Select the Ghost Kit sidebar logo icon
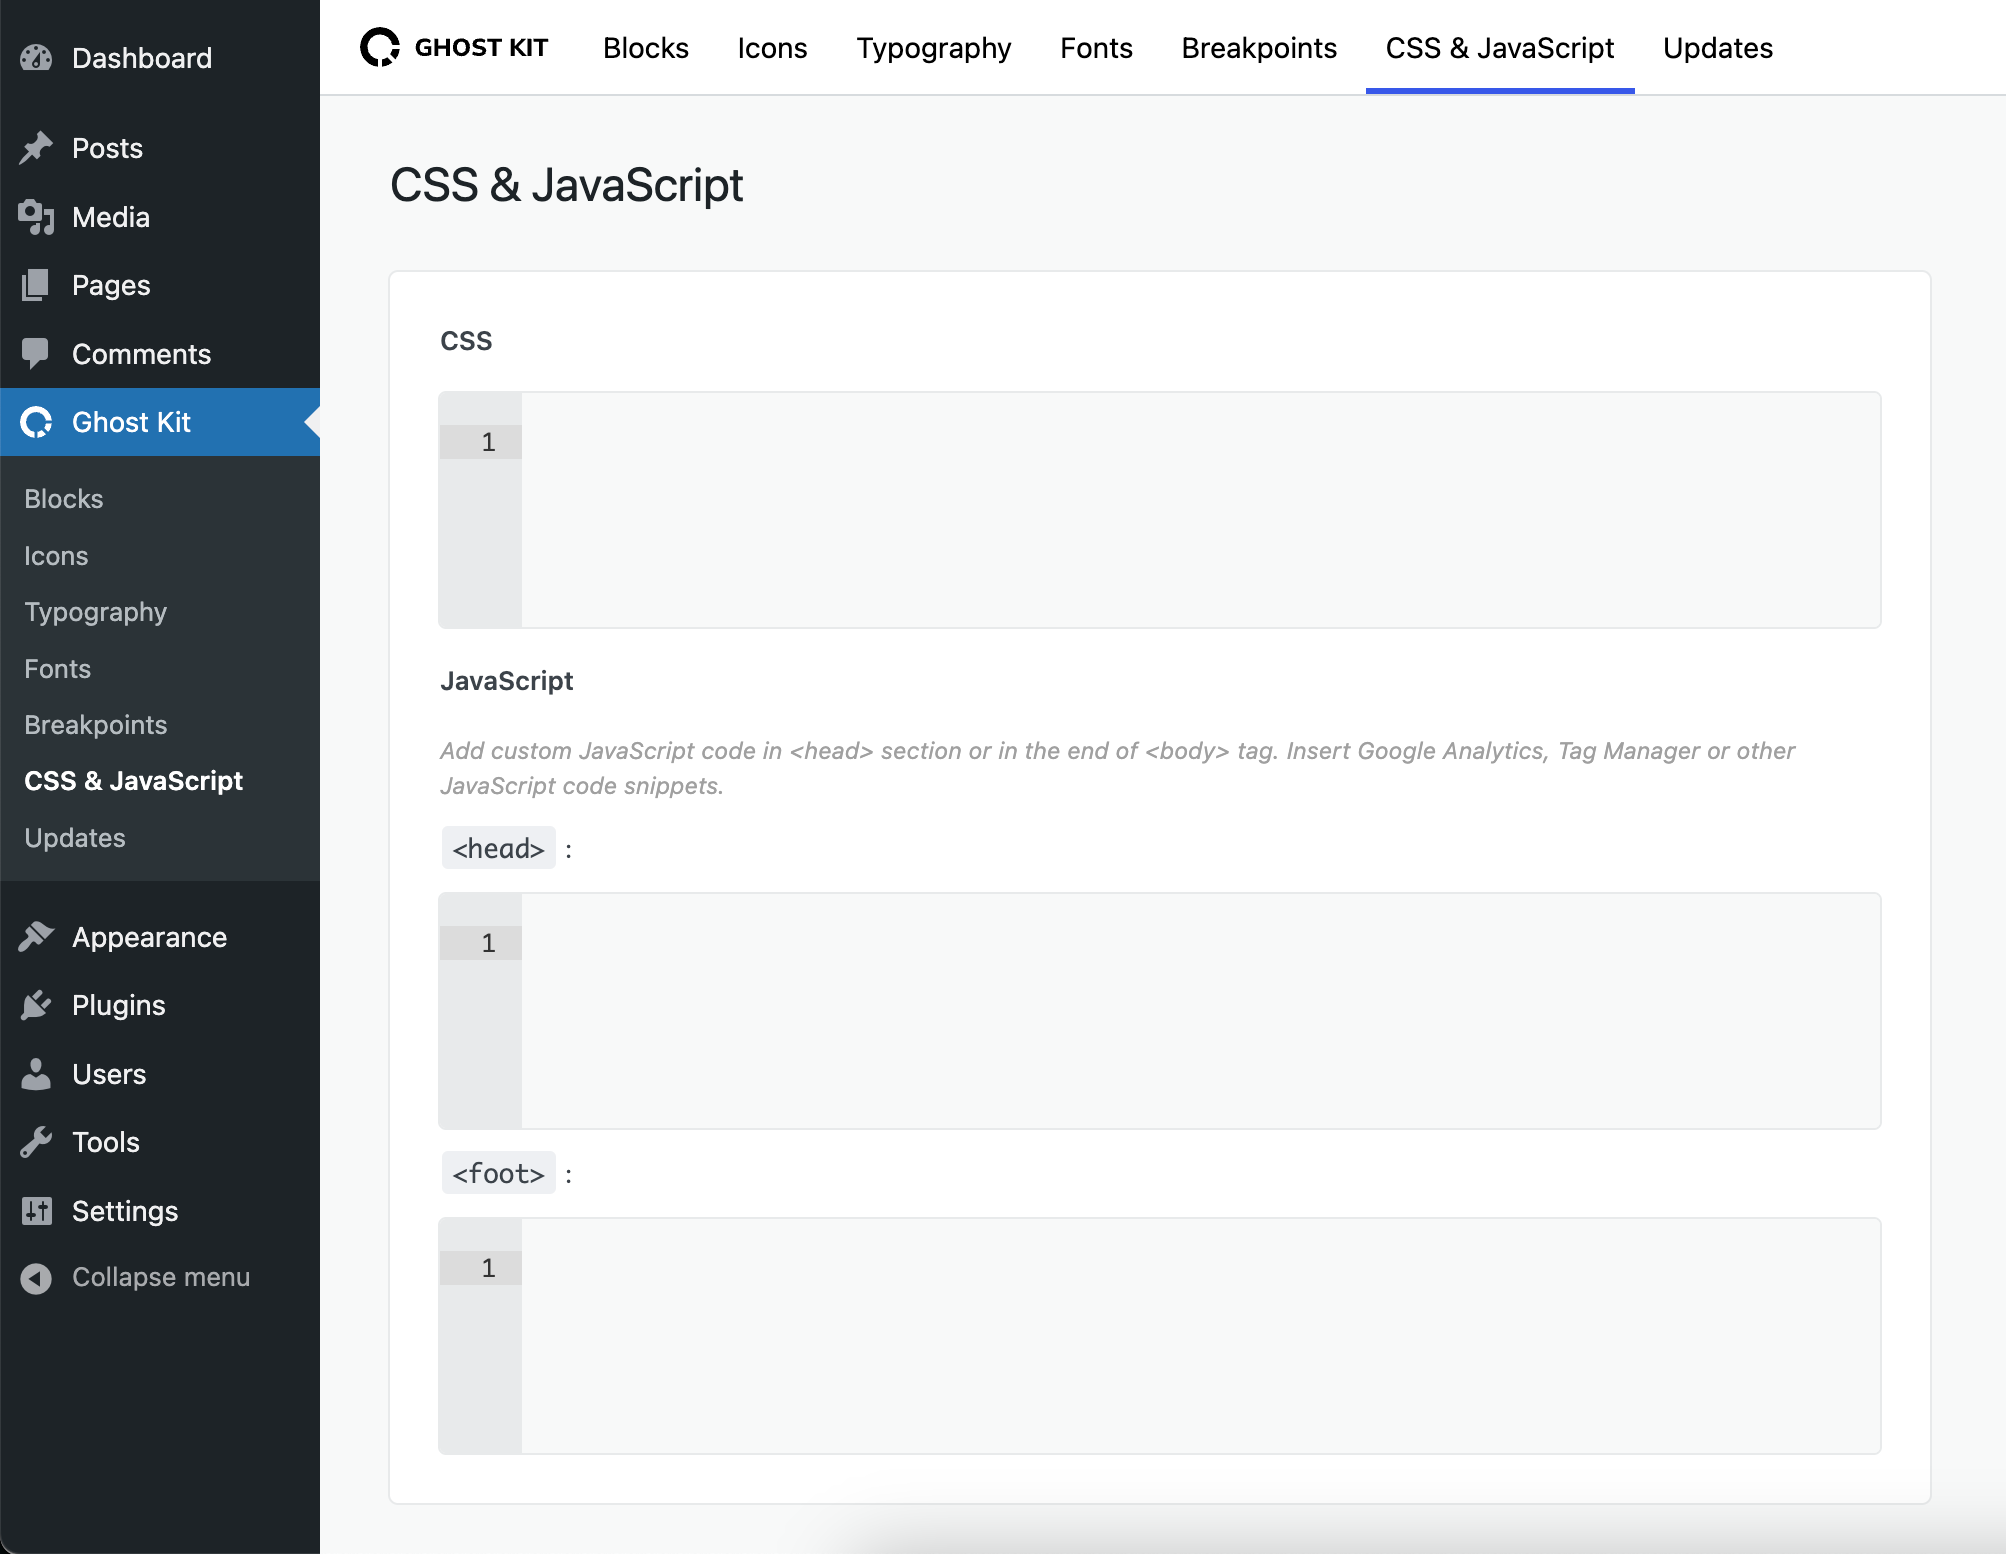Screen dimensions: 2006x1554 pyautogui.click(x=36, y=422)
